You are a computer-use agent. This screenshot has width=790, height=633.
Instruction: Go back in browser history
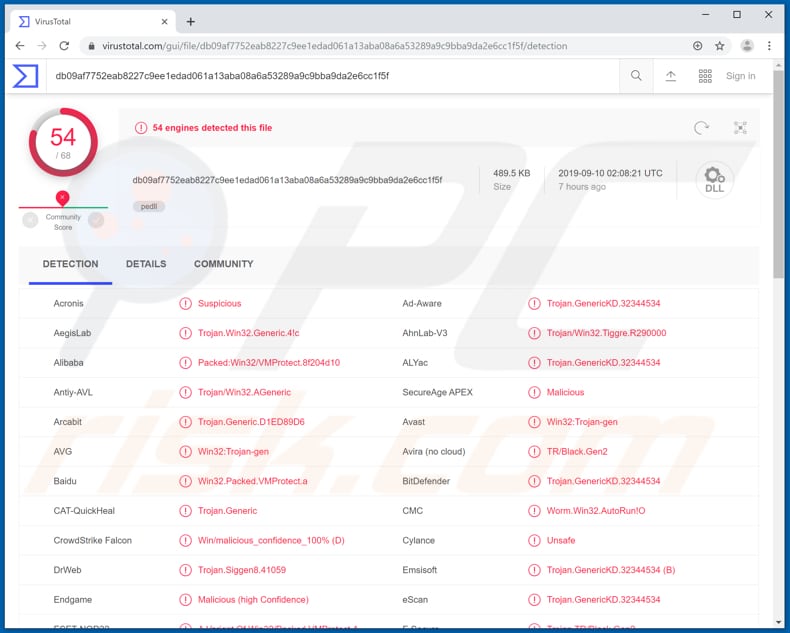click(20, 46)
